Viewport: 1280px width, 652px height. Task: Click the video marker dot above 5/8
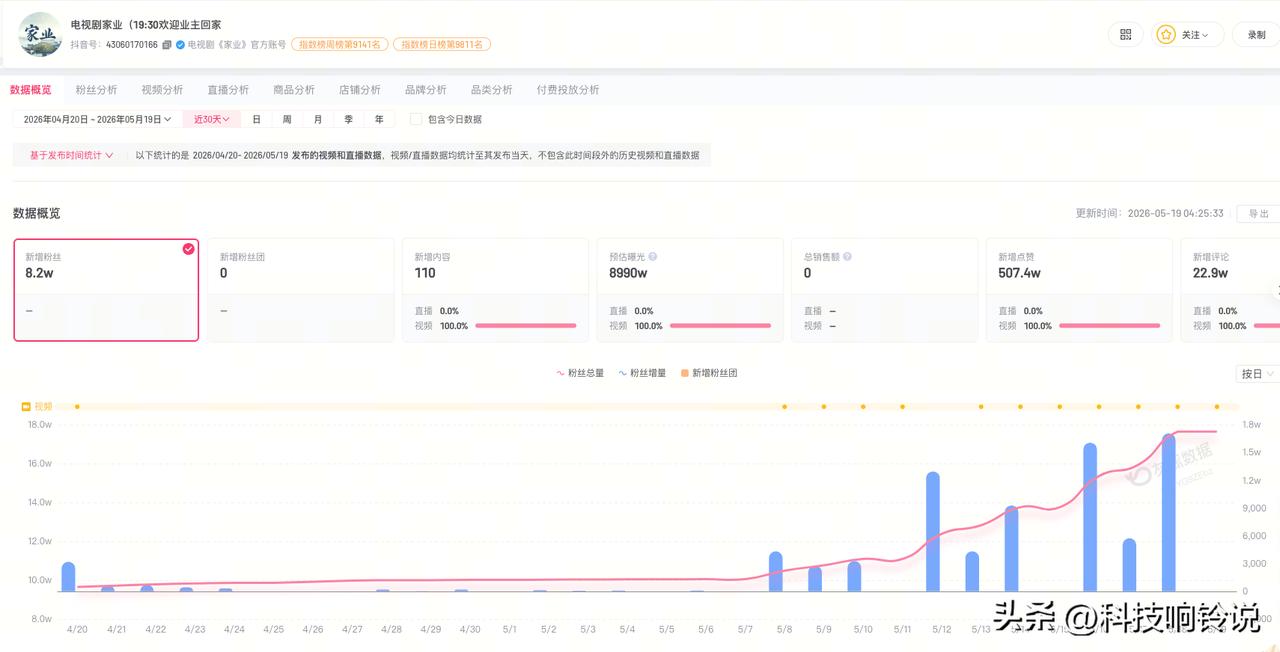(784, 407)
